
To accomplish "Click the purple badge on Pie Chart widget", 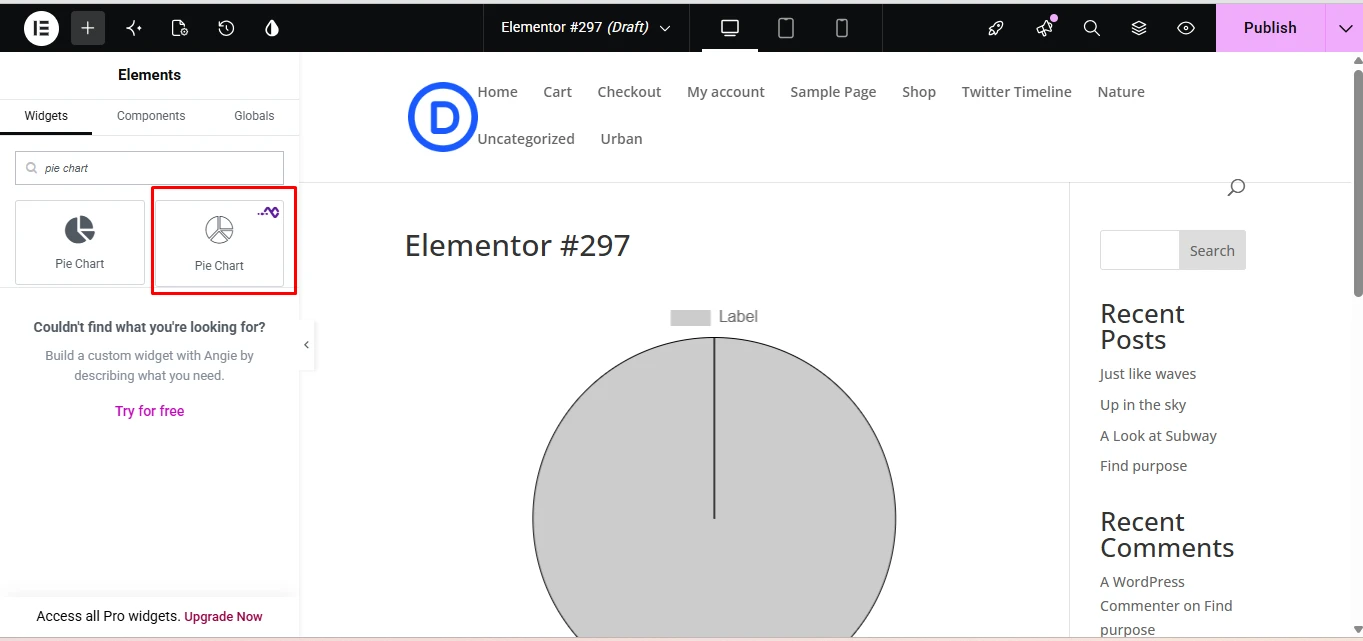I will click(268, 212).
